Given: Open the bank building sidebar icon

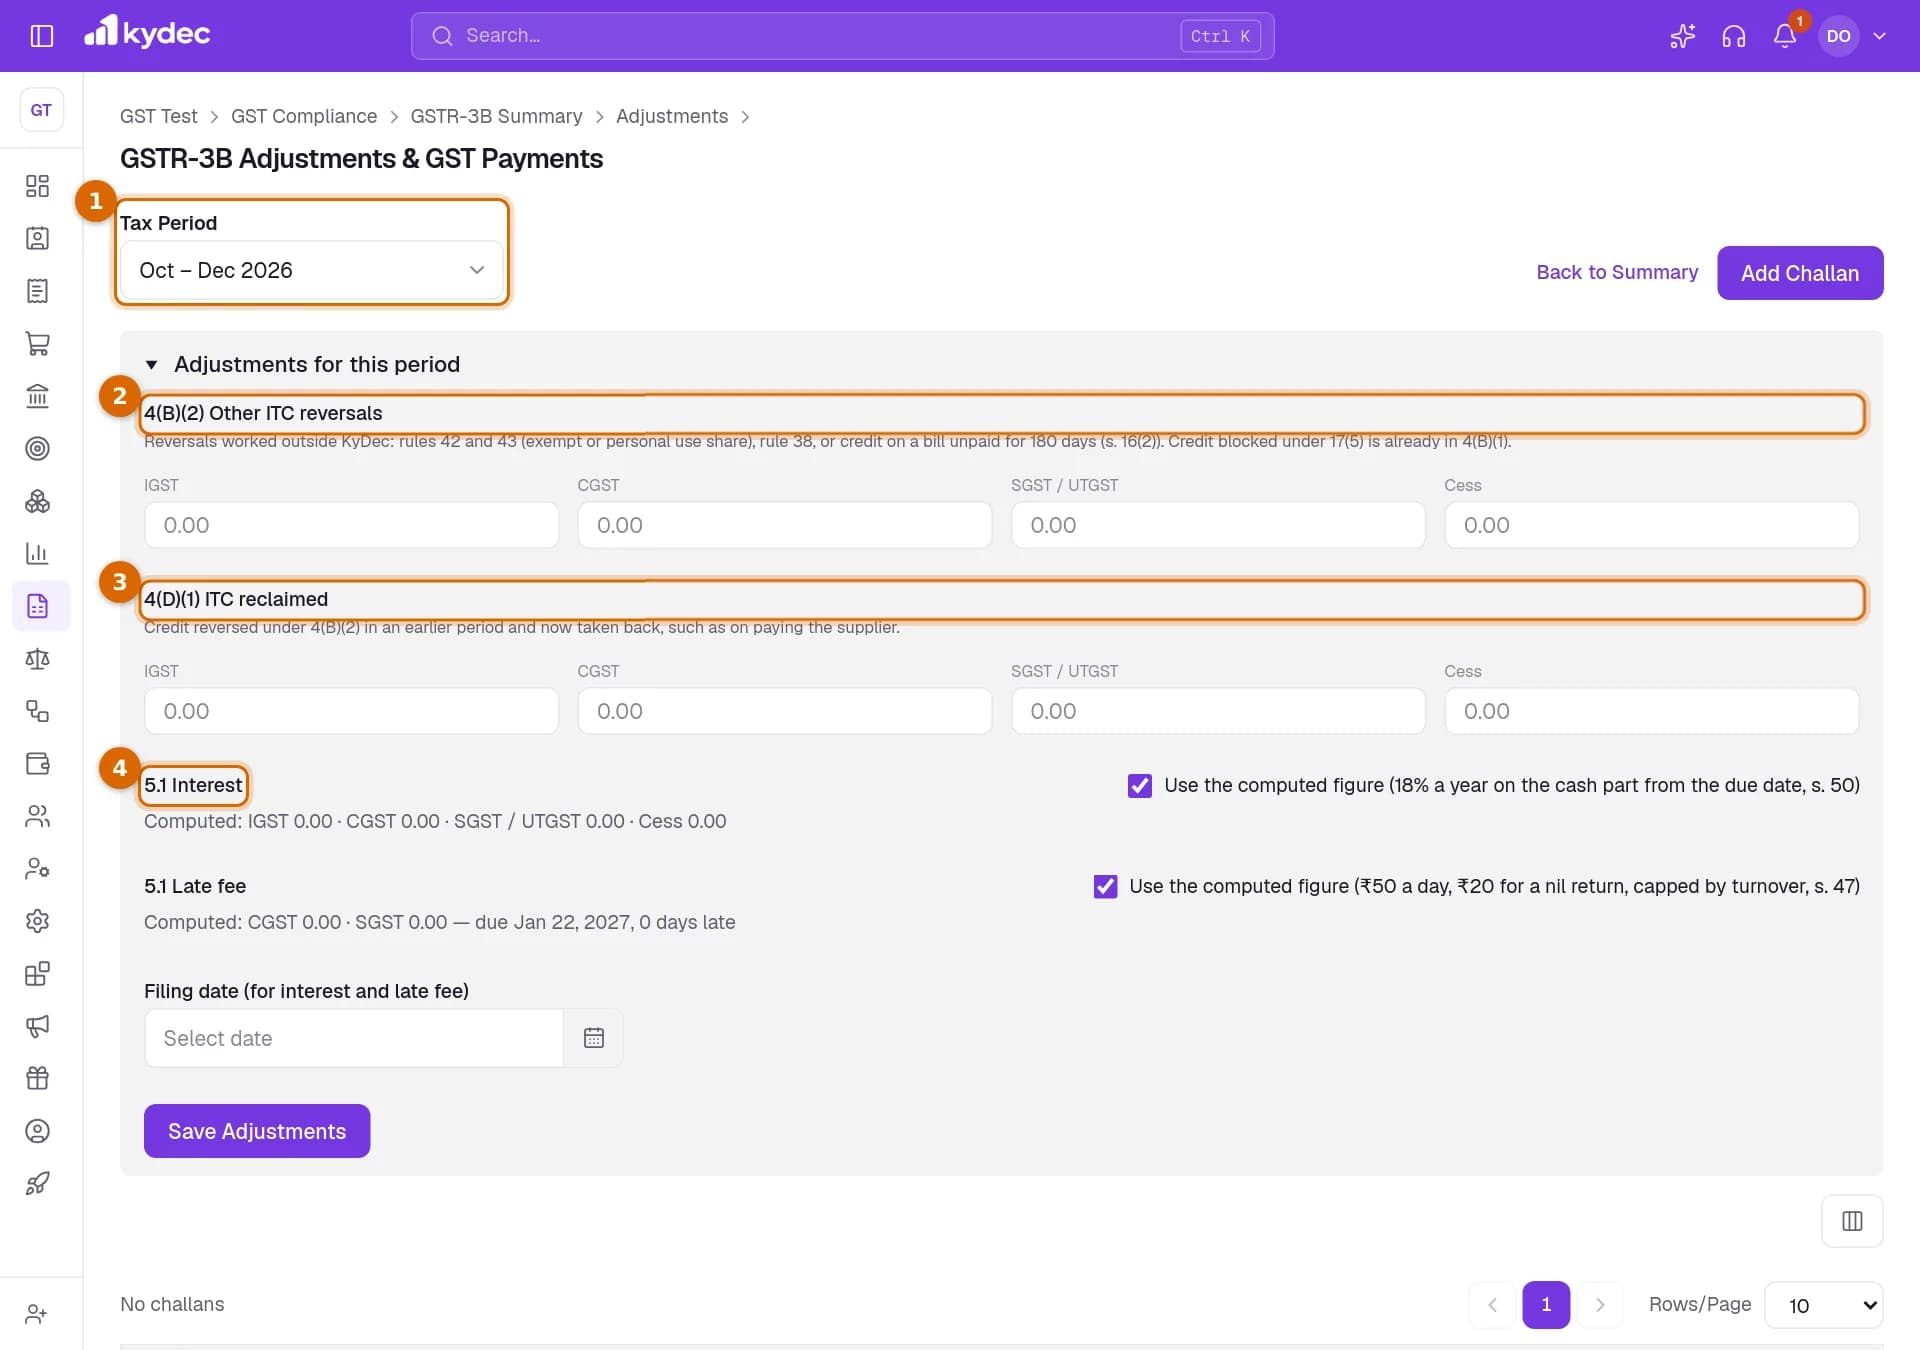Looking at the screenshot, I should (37, 396).
